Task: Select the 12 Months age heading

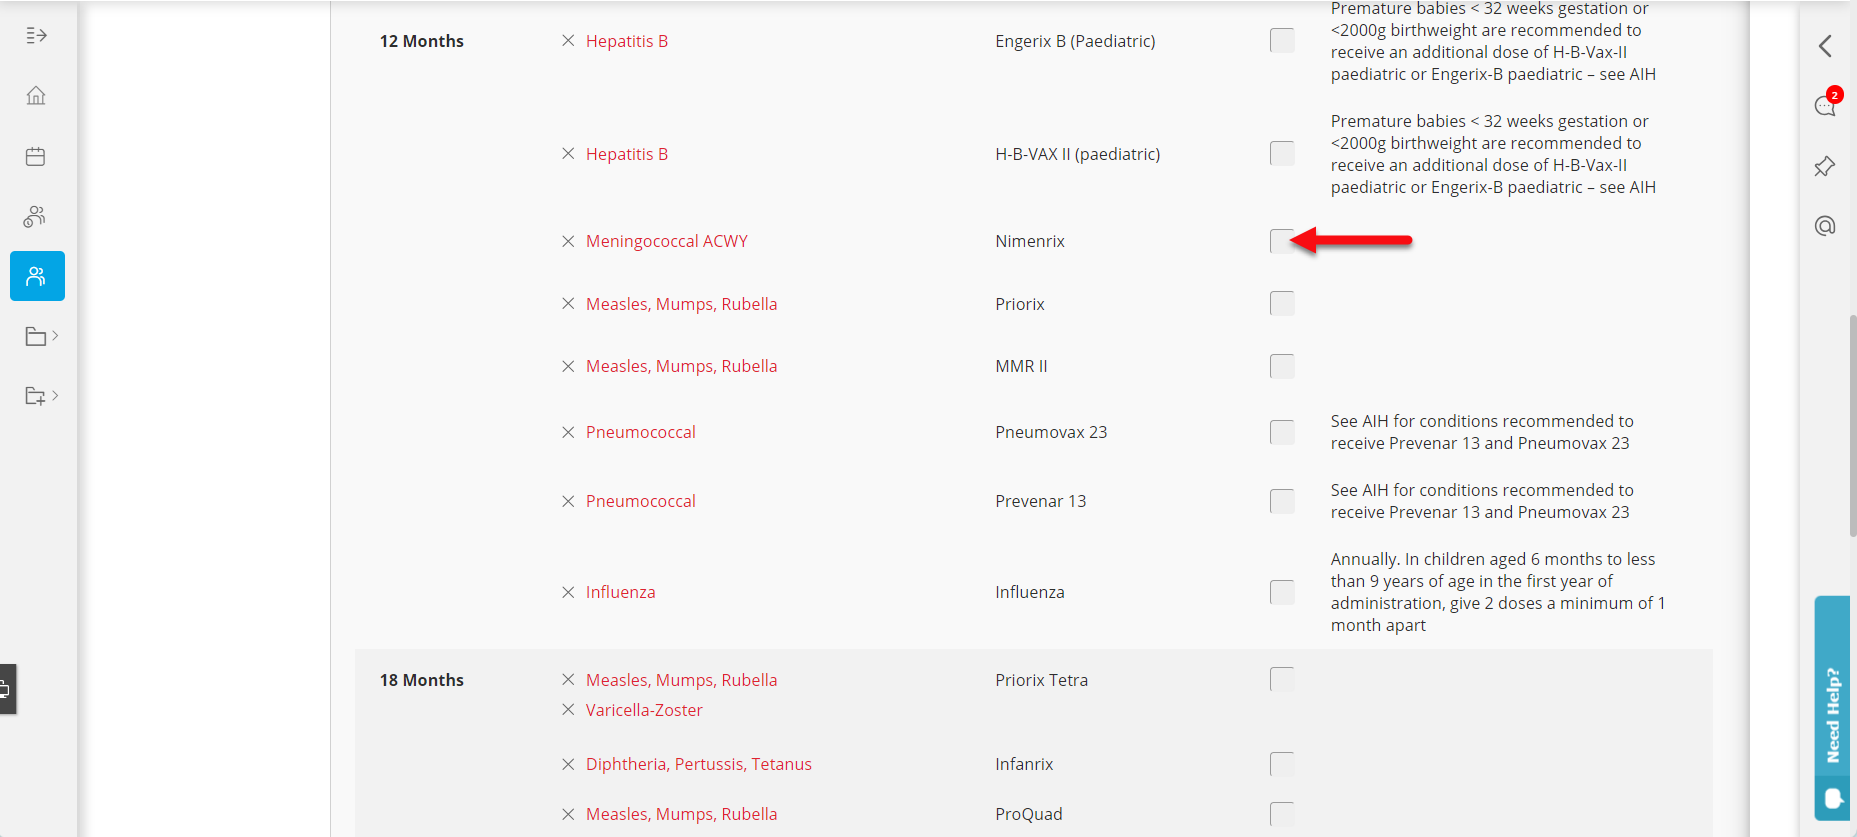Action: click(x=422, y=41)
